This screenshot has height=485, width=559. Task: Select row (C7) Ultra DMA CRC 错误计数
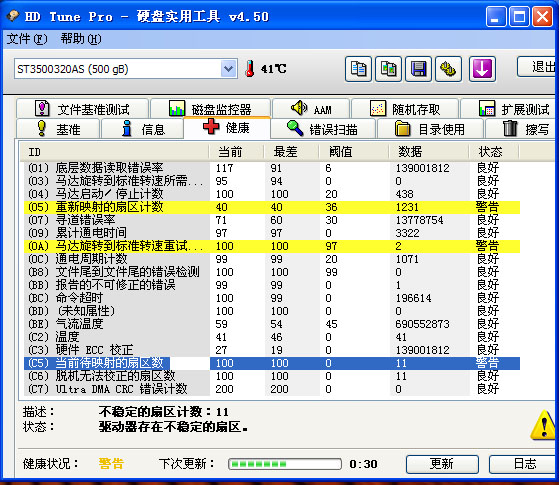[272, 389]
